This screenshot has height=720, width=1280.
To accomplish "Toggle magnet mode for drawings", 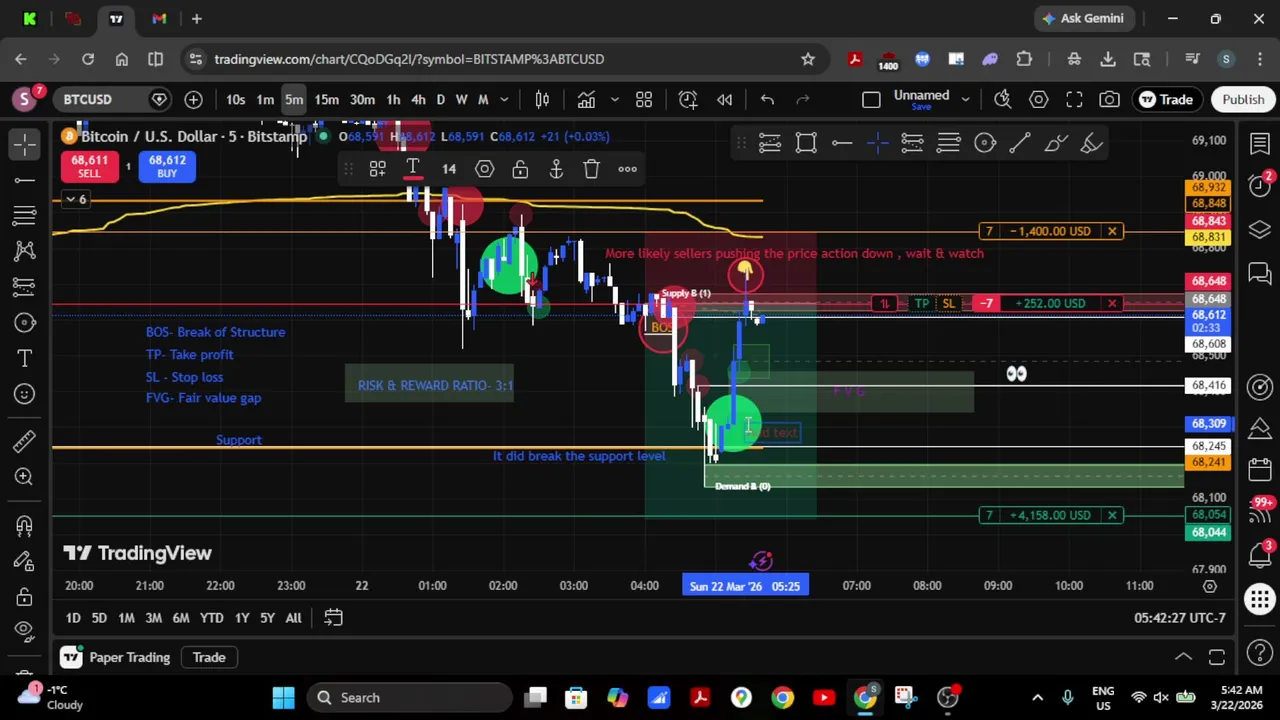I will point(25,525).
